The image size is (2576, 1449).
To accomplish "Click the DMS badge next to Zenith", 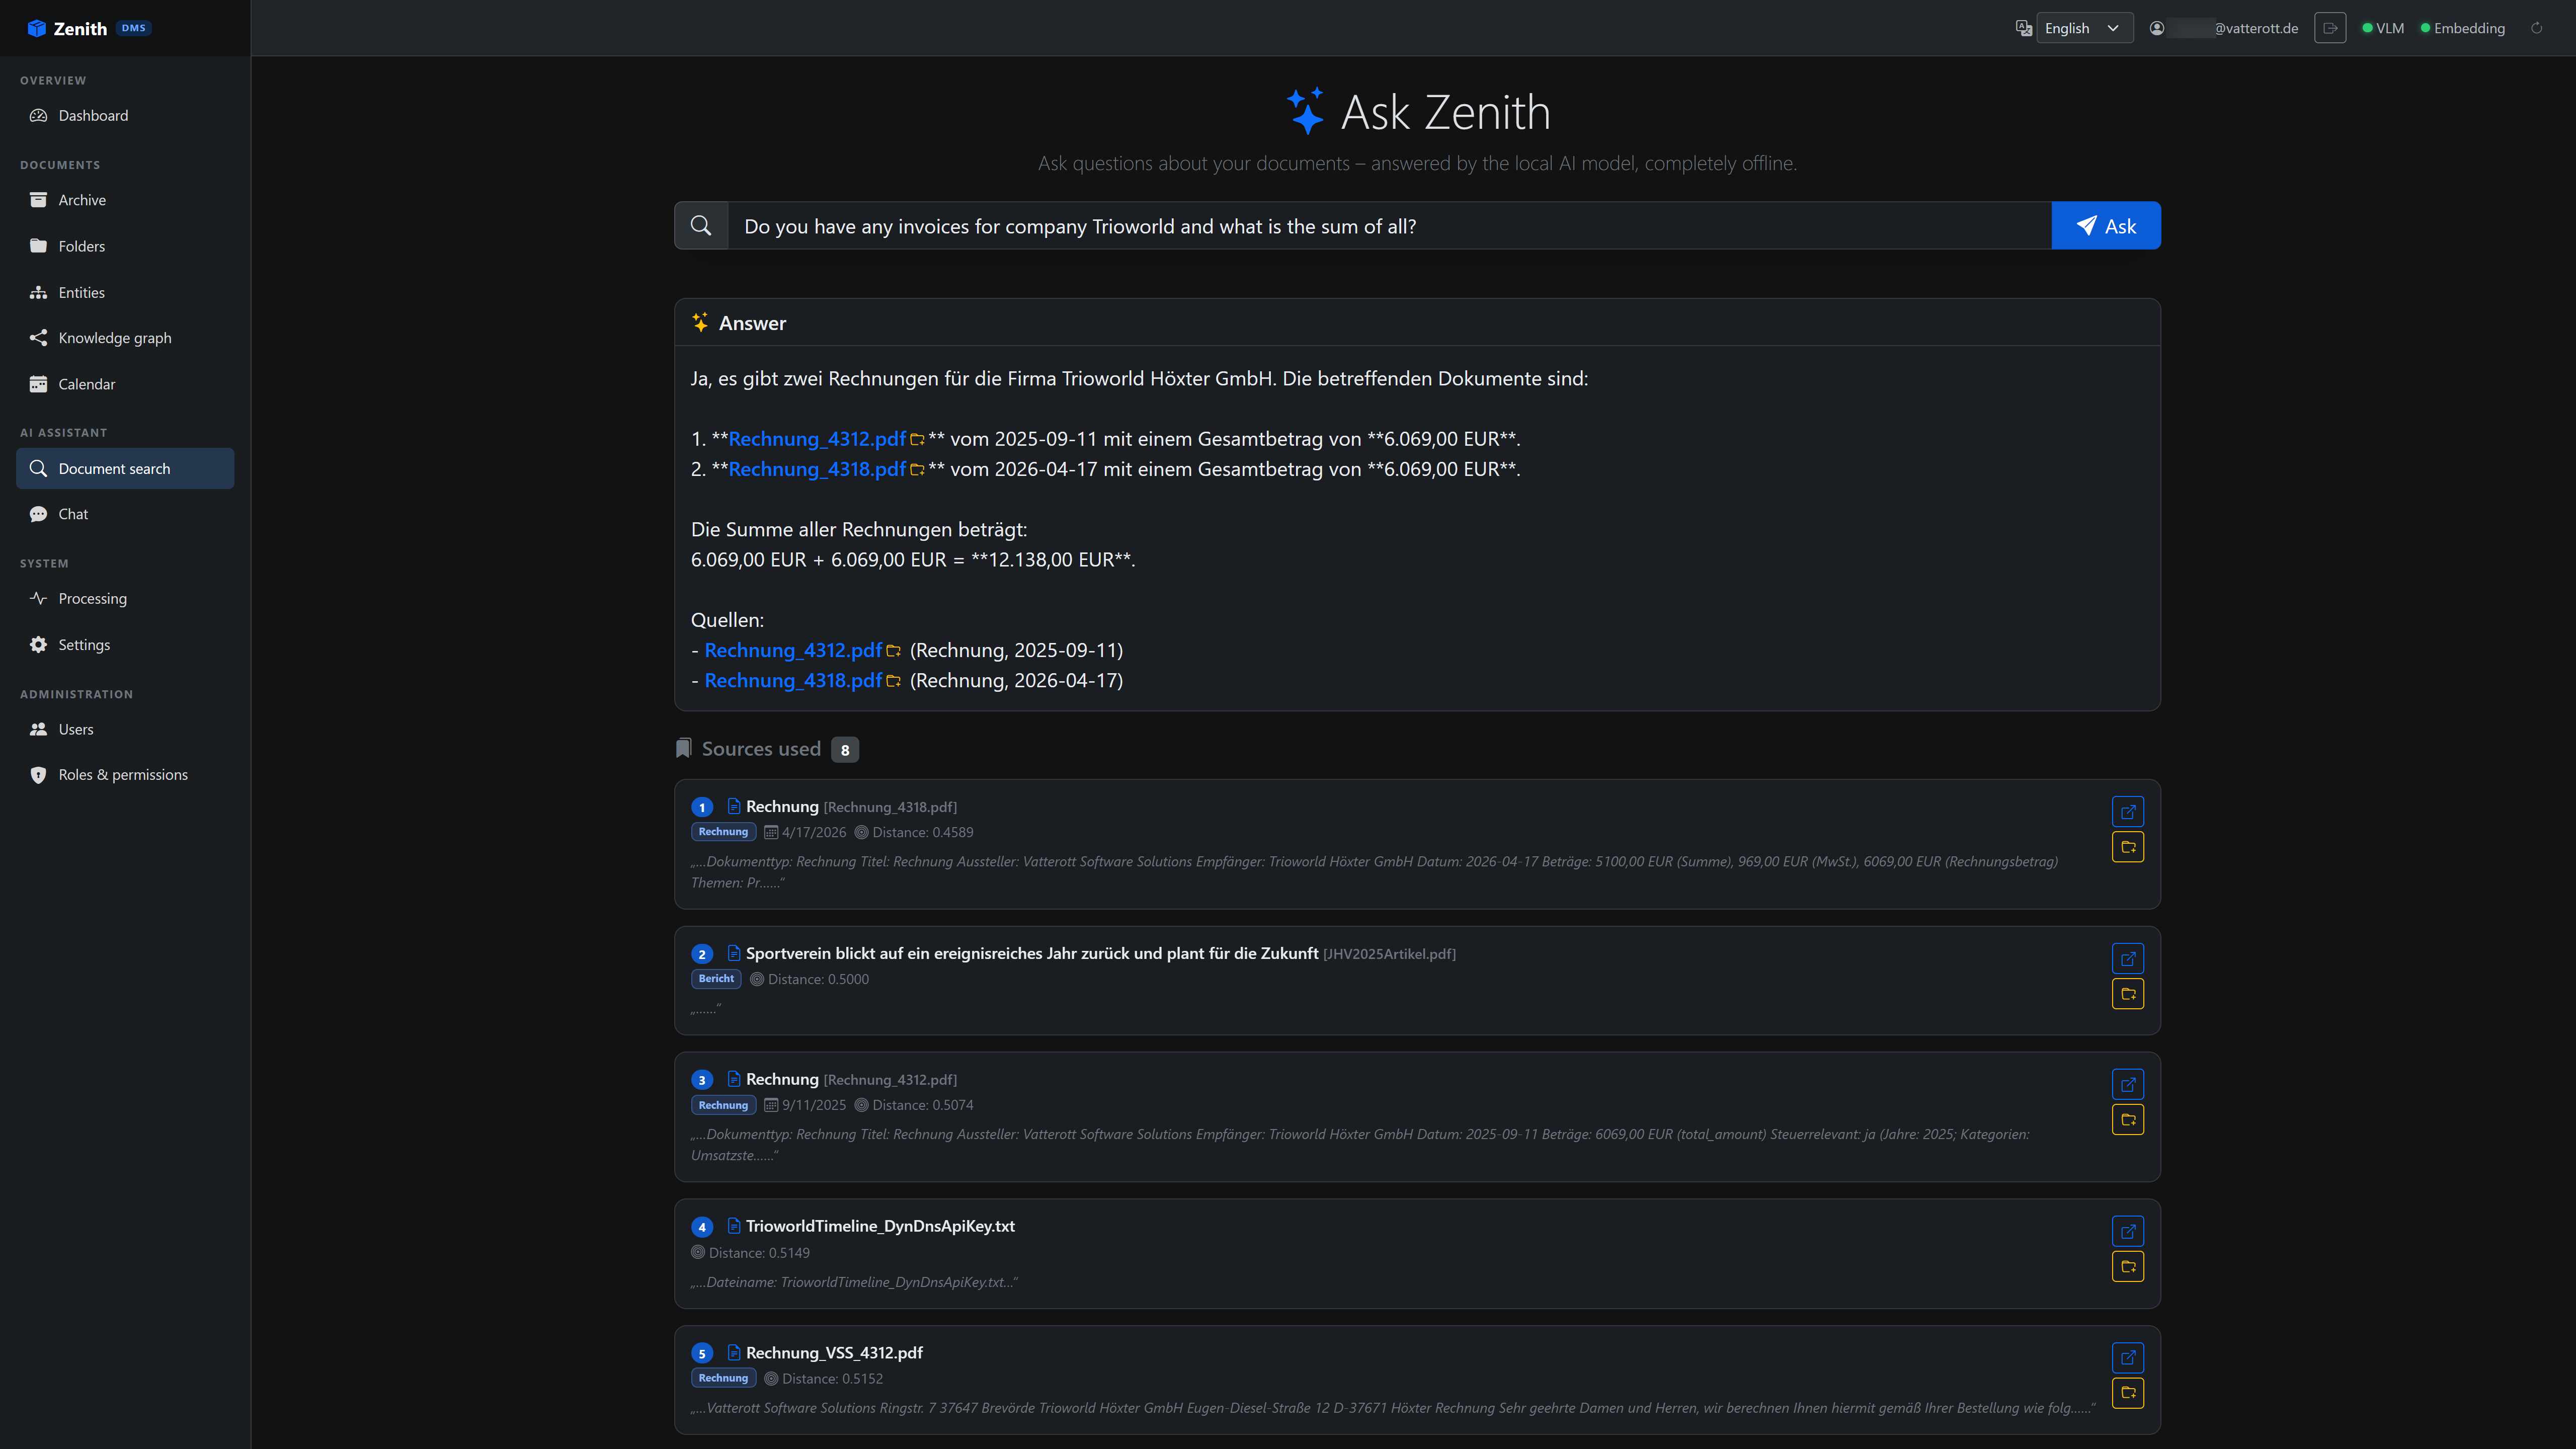I will 134,28.
